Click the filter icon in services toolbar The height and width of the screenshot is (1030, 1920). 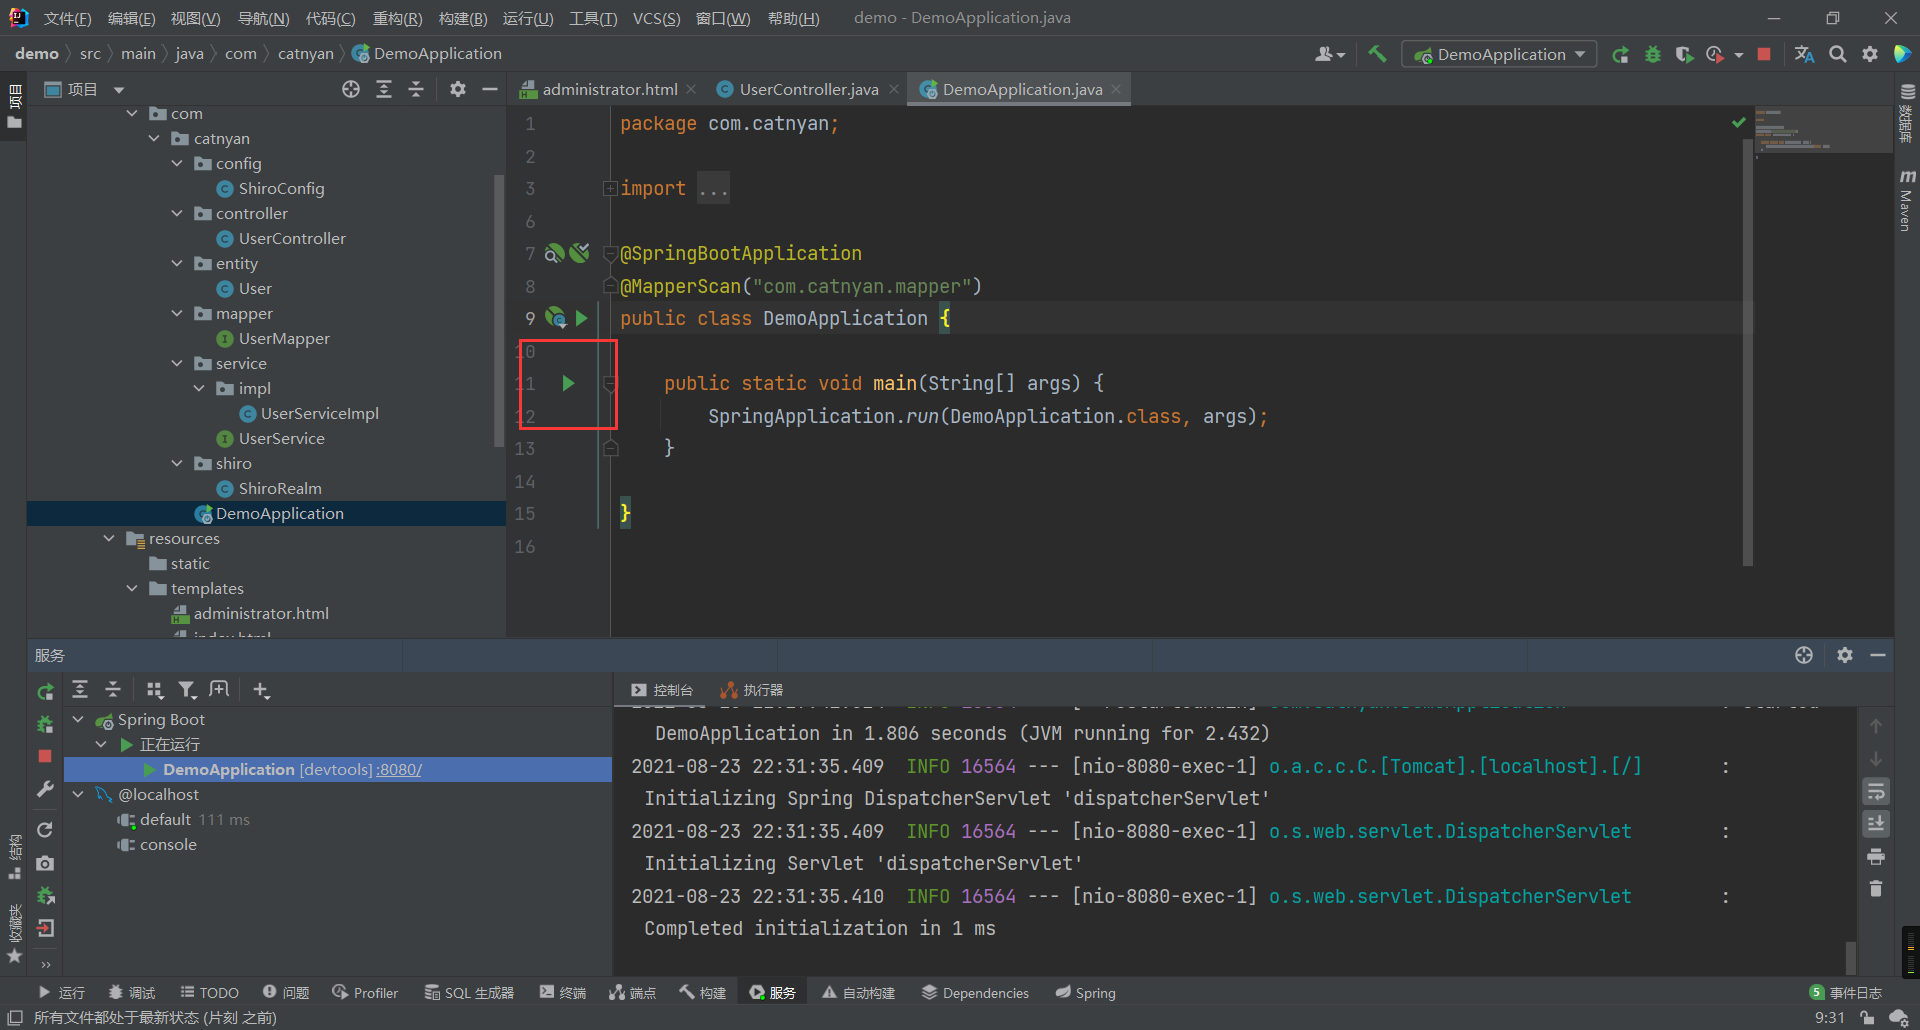coord(187,690)
